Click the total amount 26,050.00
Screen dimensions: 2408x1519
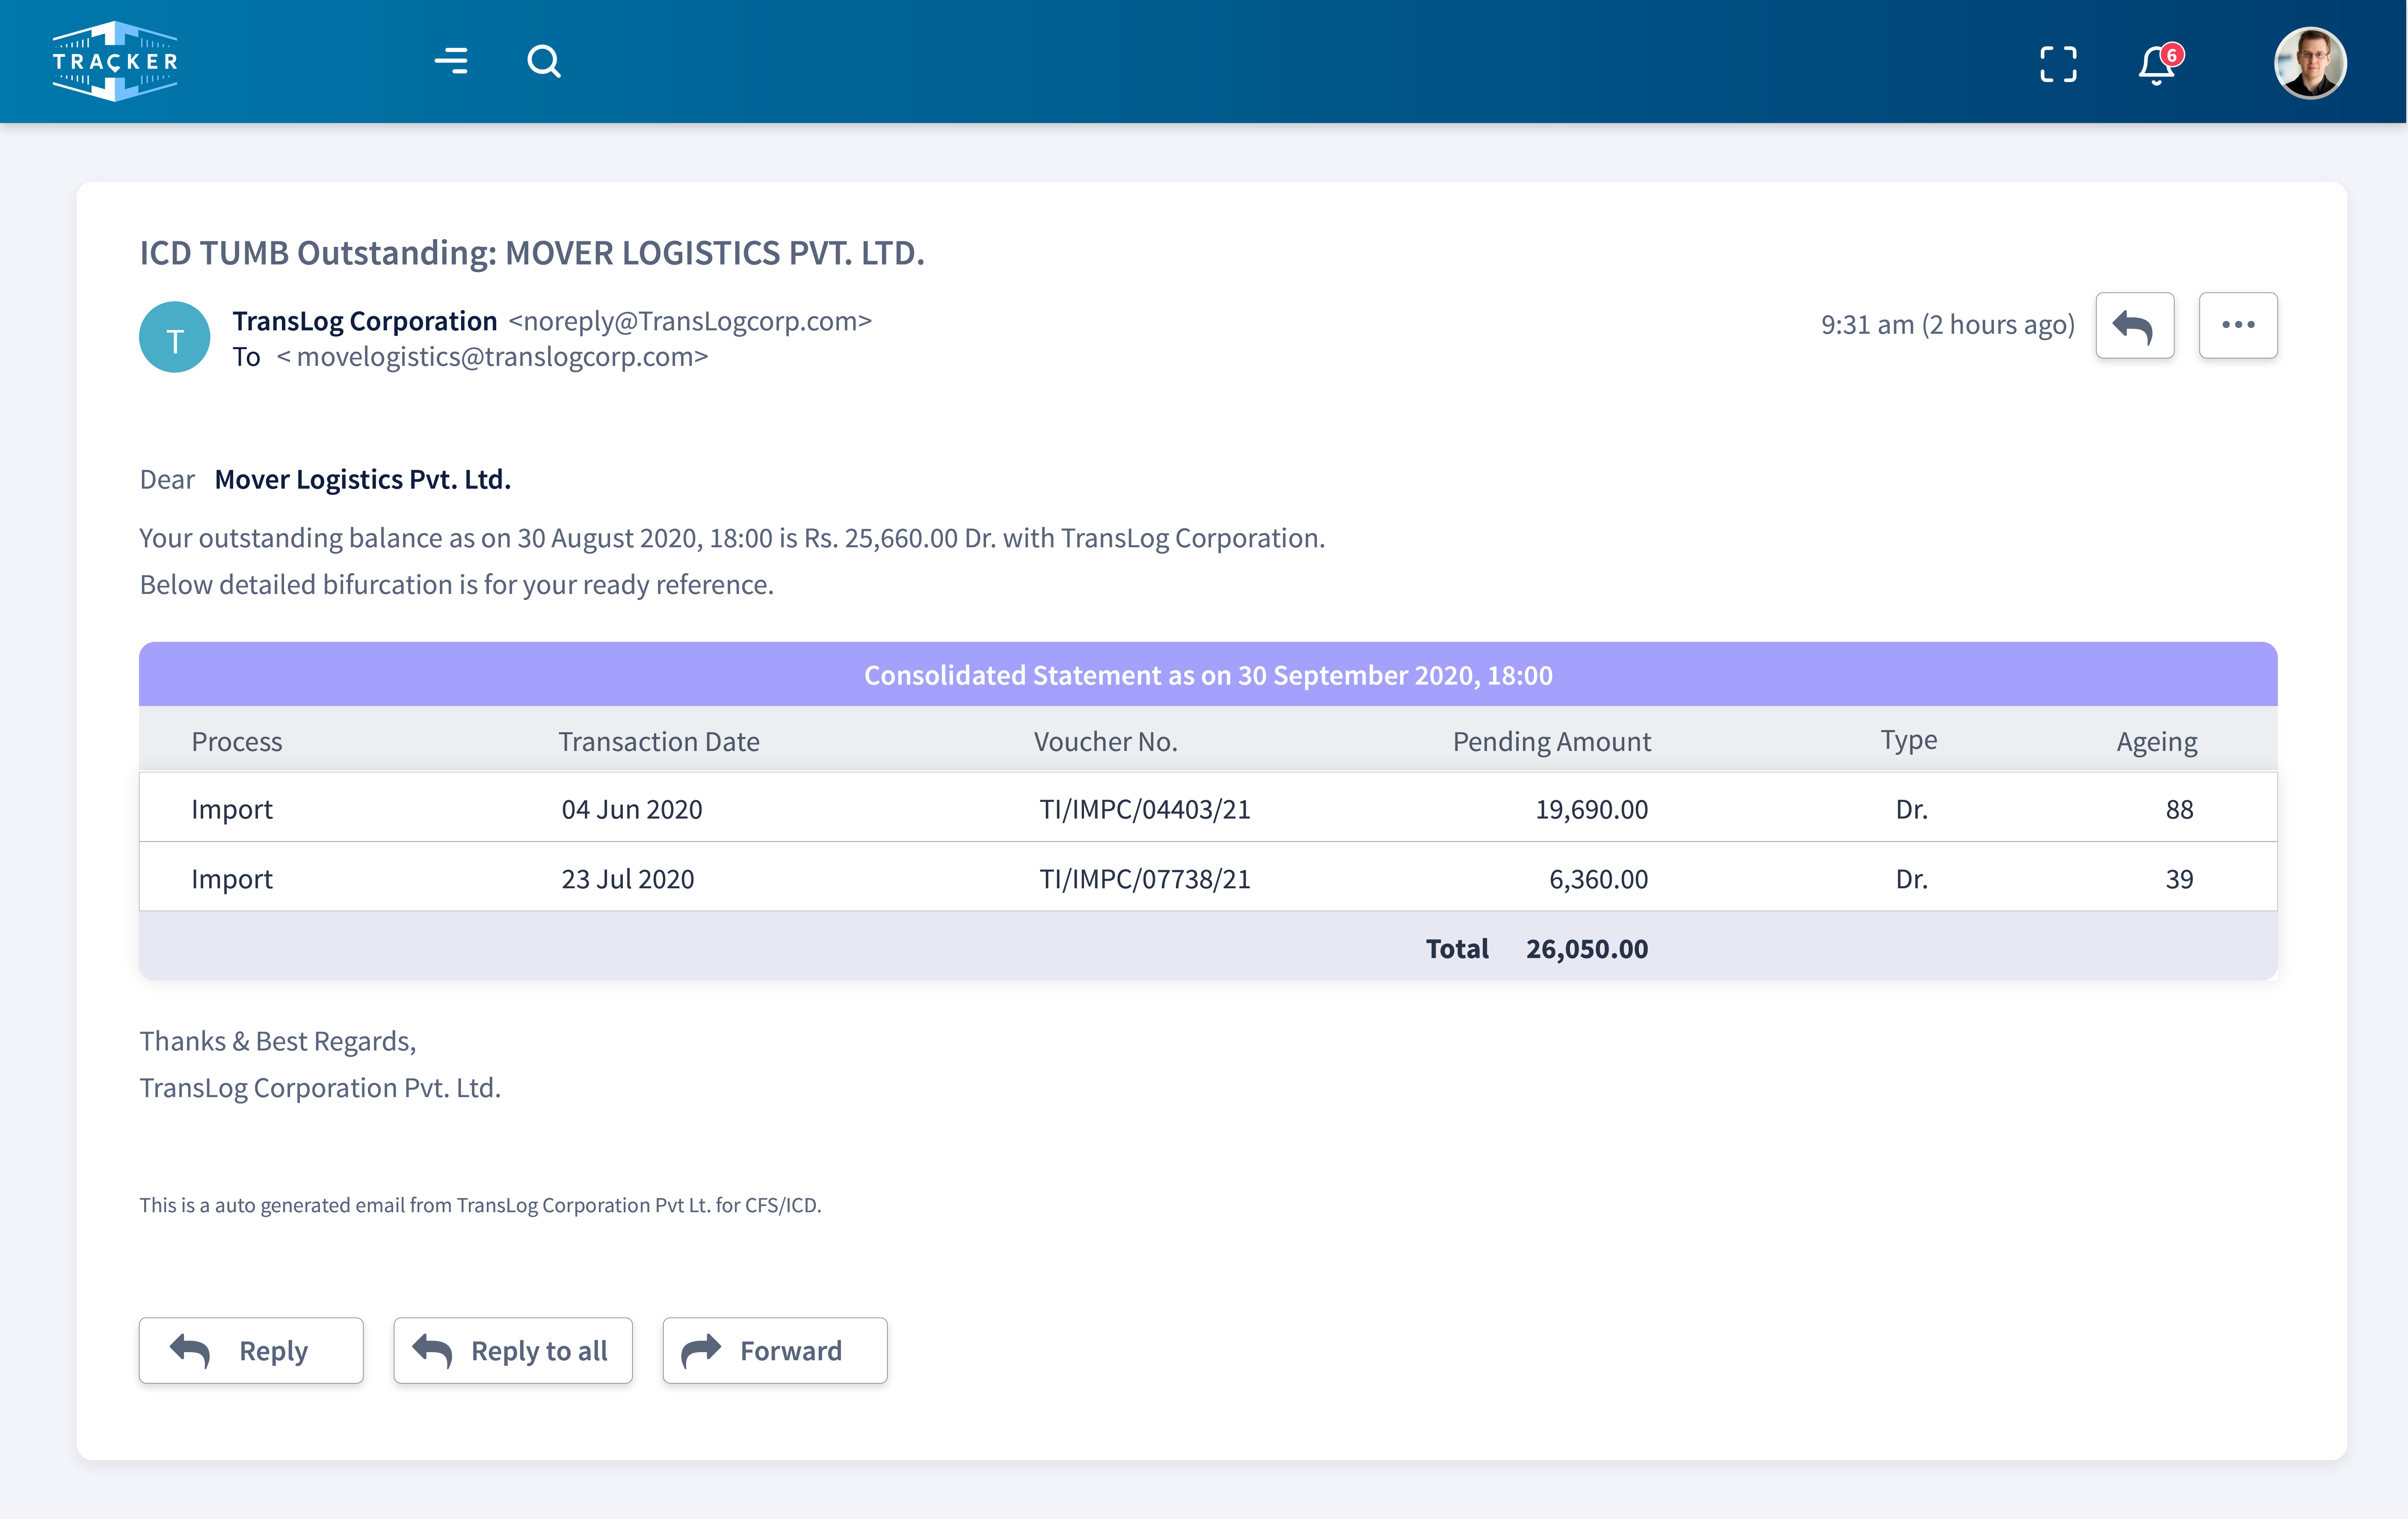click(x=1587, y=949)
